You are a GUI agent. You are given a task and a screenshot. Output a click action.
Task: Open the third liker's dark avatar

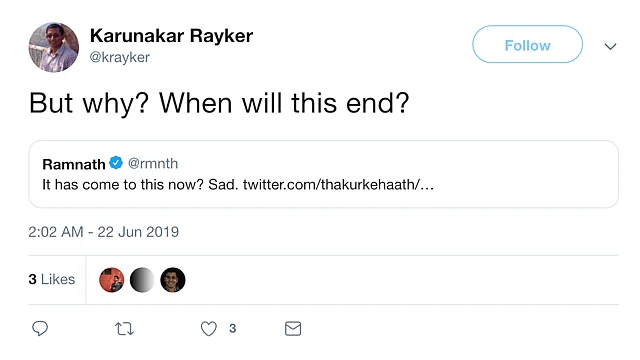click(x=173, y=280)
